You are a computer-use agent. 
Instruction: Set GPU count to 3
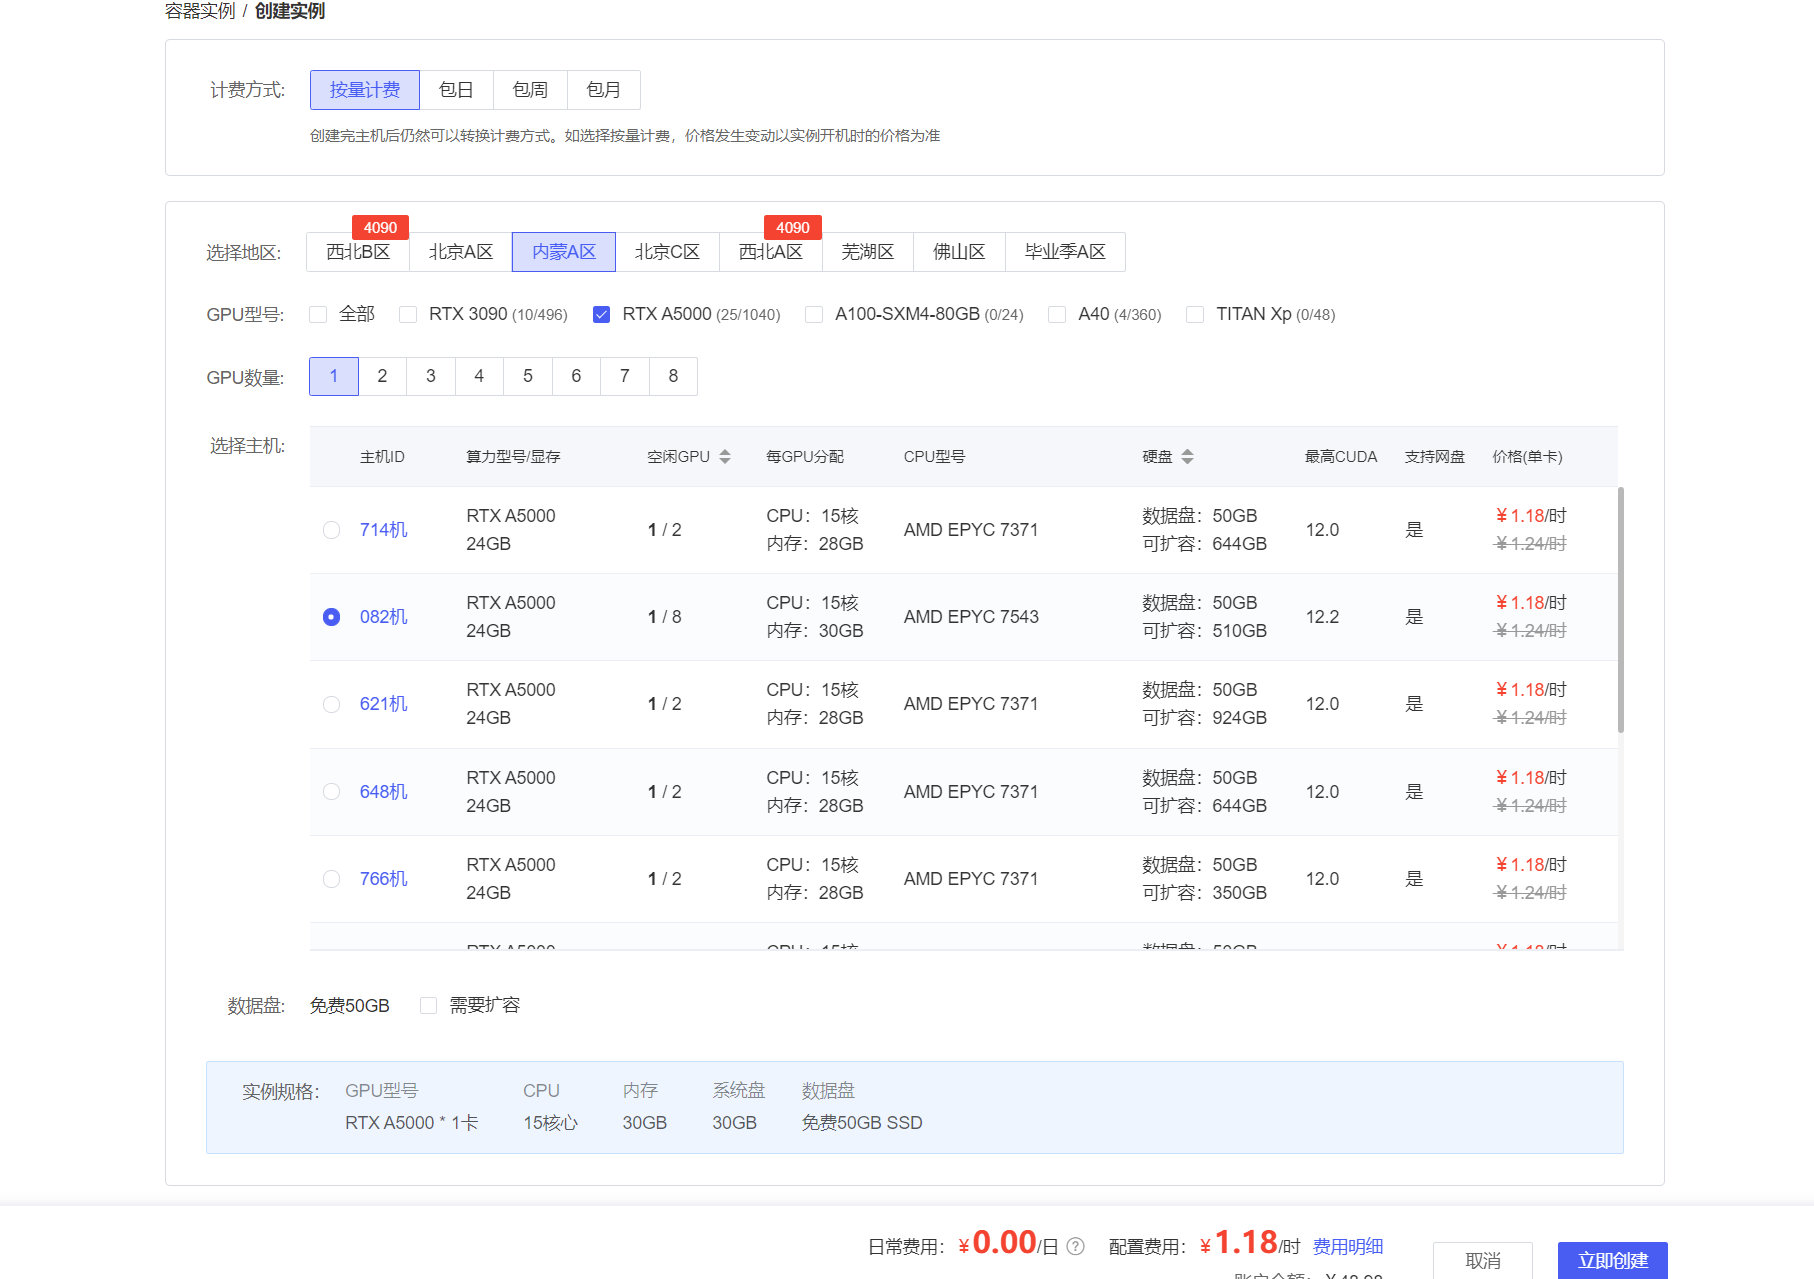(431, 376)
